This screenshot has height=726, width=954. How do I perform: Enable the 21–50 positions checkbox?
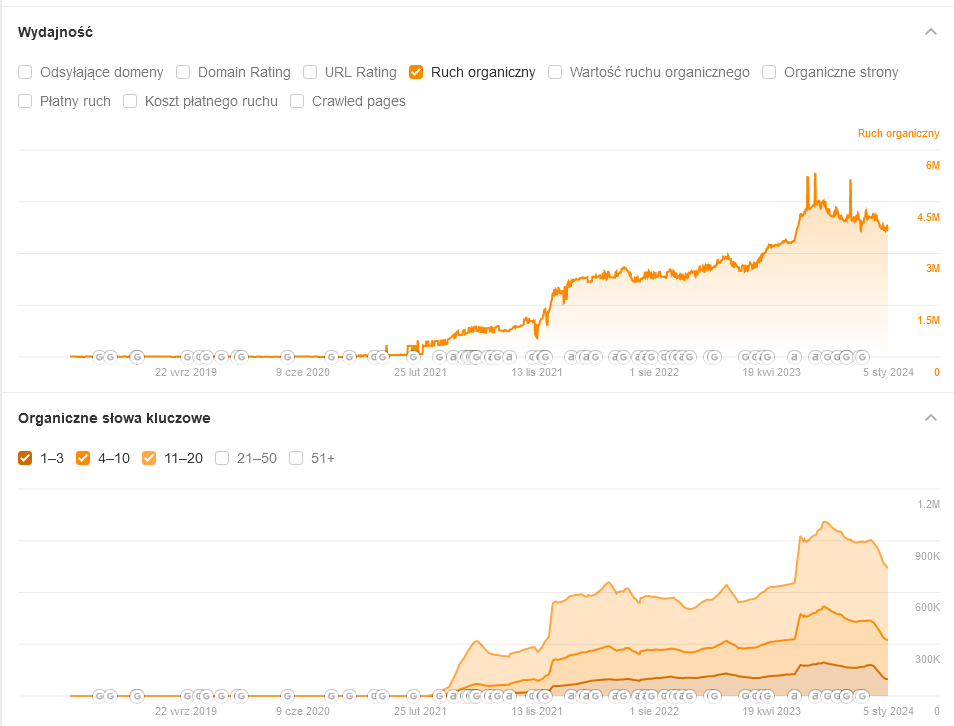(222, 458)
